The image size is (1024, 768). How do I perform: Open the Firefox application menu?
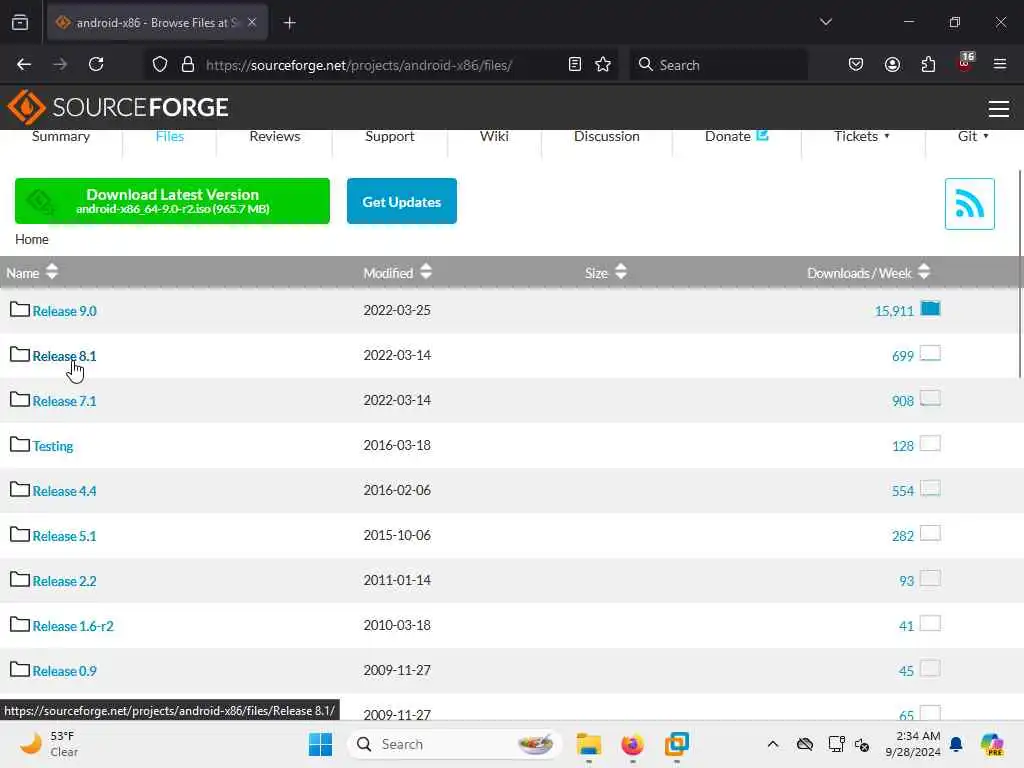pyautogui.click(x=999, y=64)
